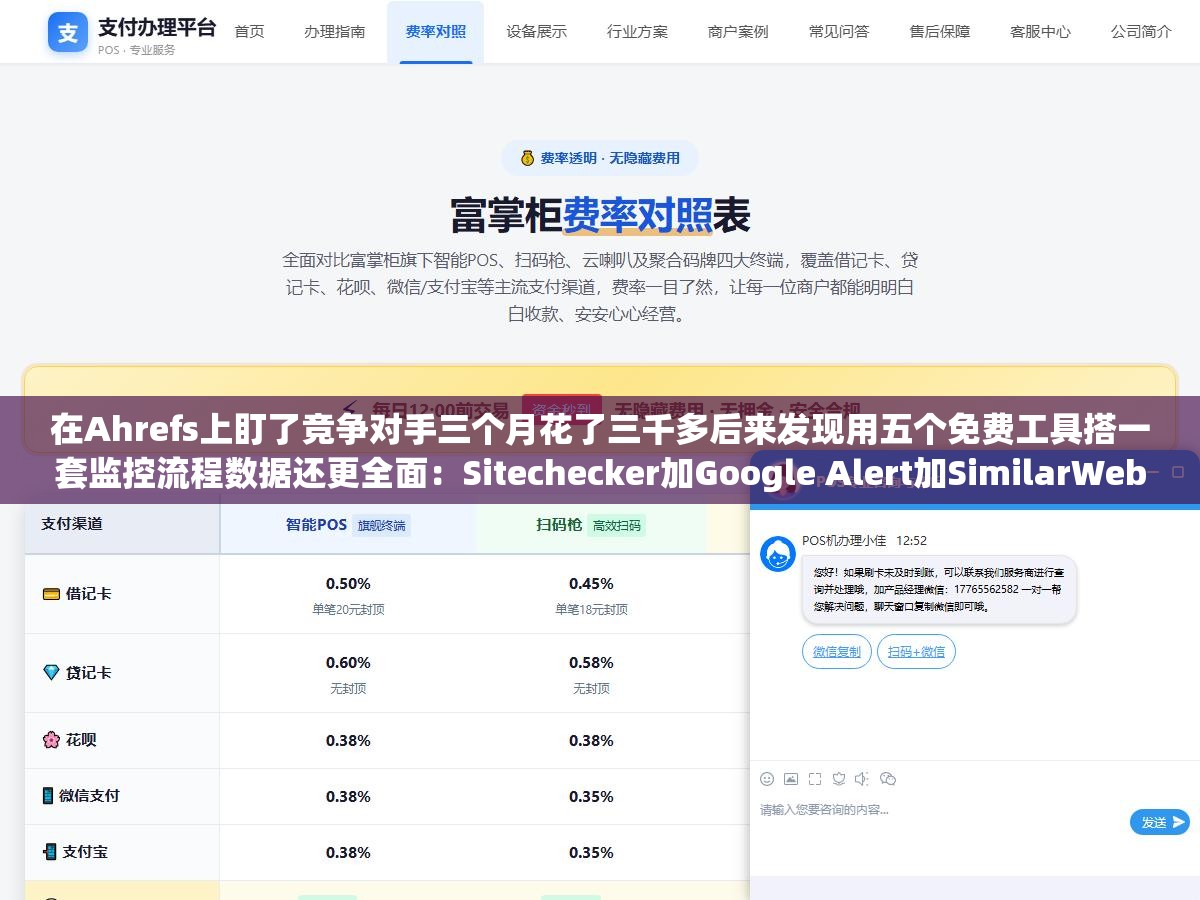Select the 费率对照 navigation tab
The height and width of the screenshot is (900, 1200).
(436, 31)
